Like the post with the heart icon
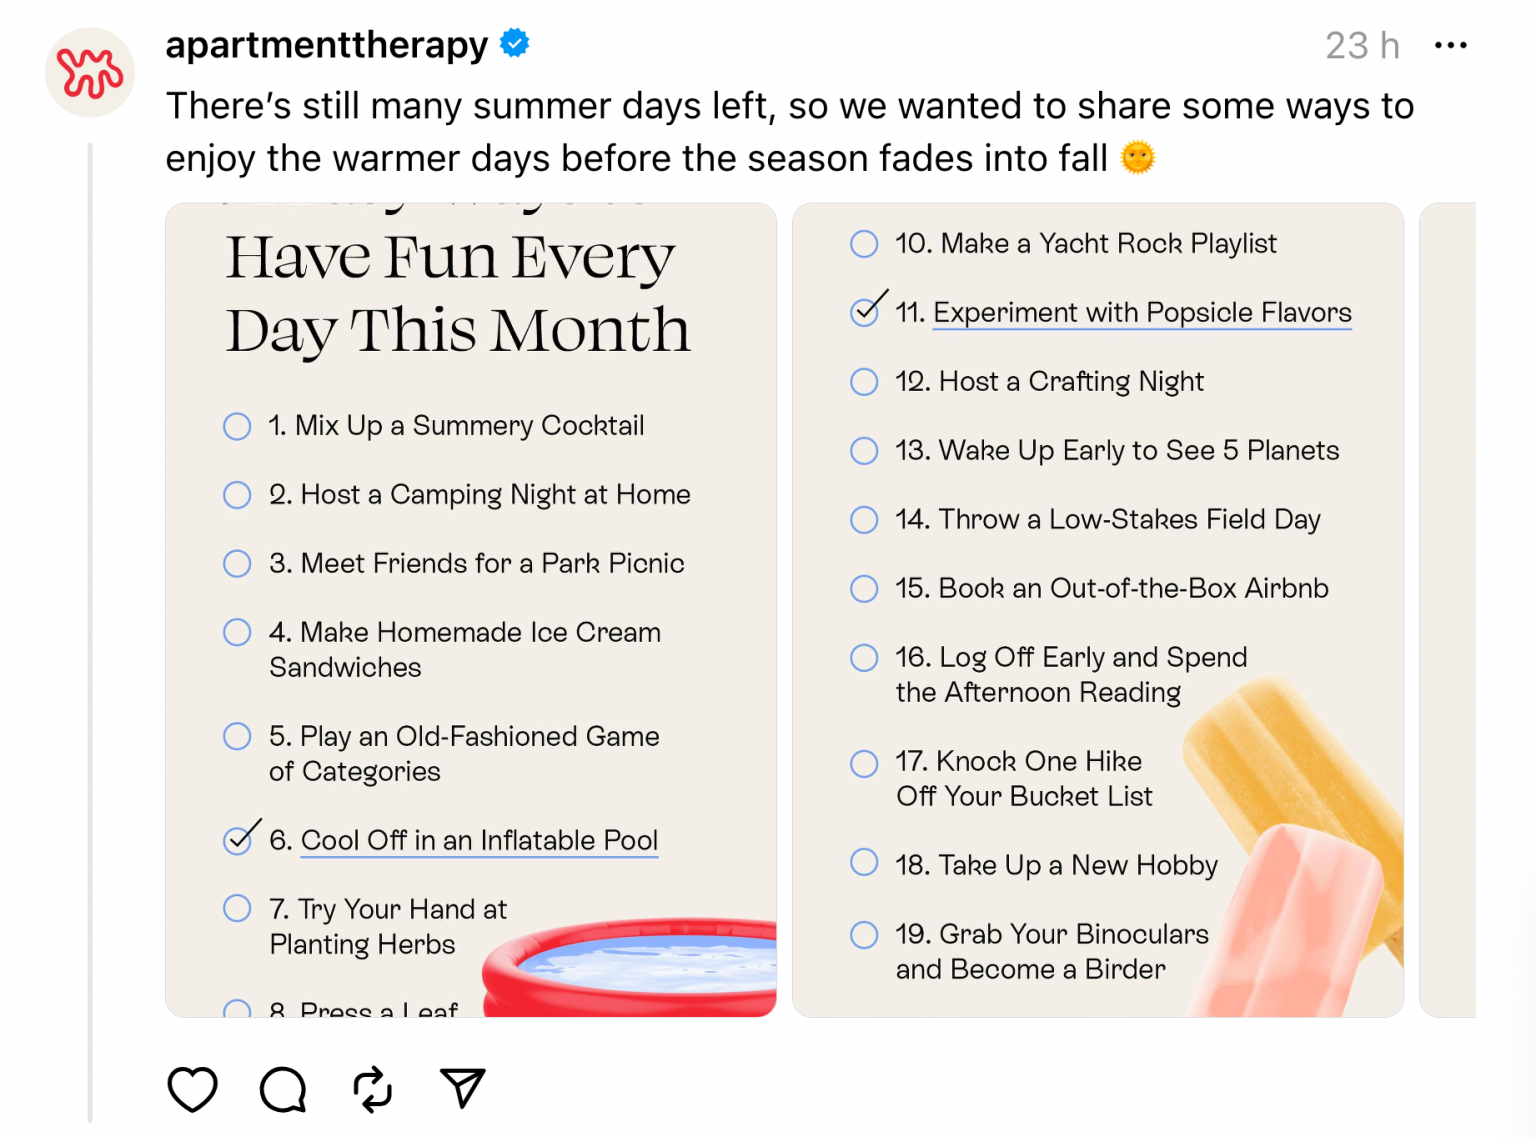Screen dimensions: 1536x1137 pos(192,1089)
